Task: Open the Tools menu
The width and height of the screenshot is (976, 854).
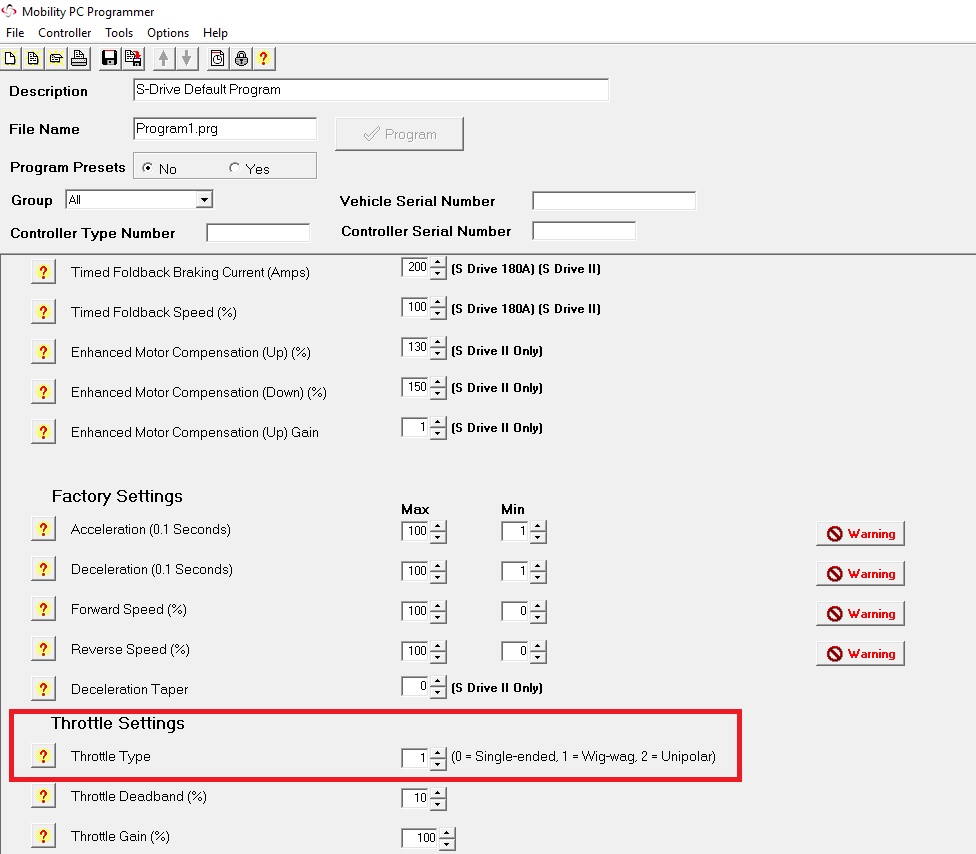Action: 119,33
